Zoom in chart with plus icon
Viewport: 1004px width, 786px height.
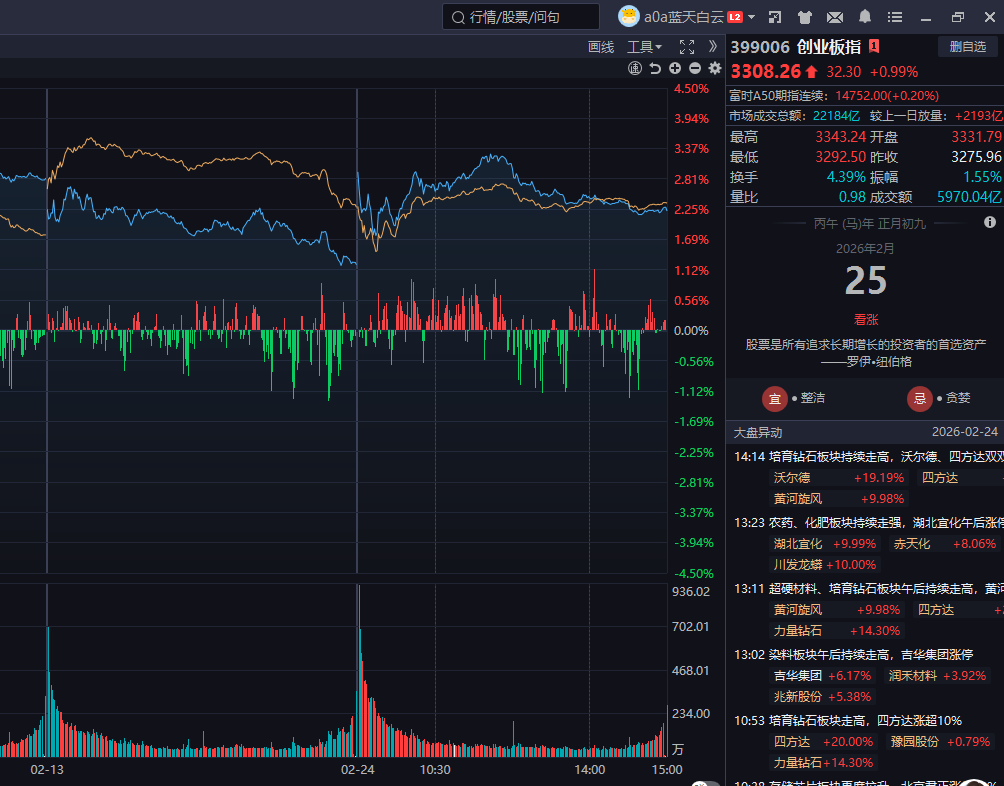(x=675, y=68)
